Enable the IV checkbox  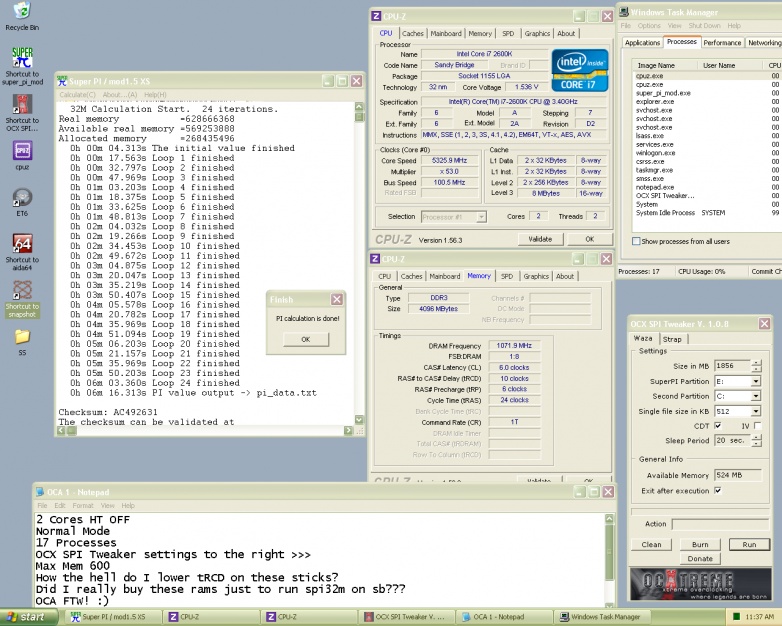[757, 425]
